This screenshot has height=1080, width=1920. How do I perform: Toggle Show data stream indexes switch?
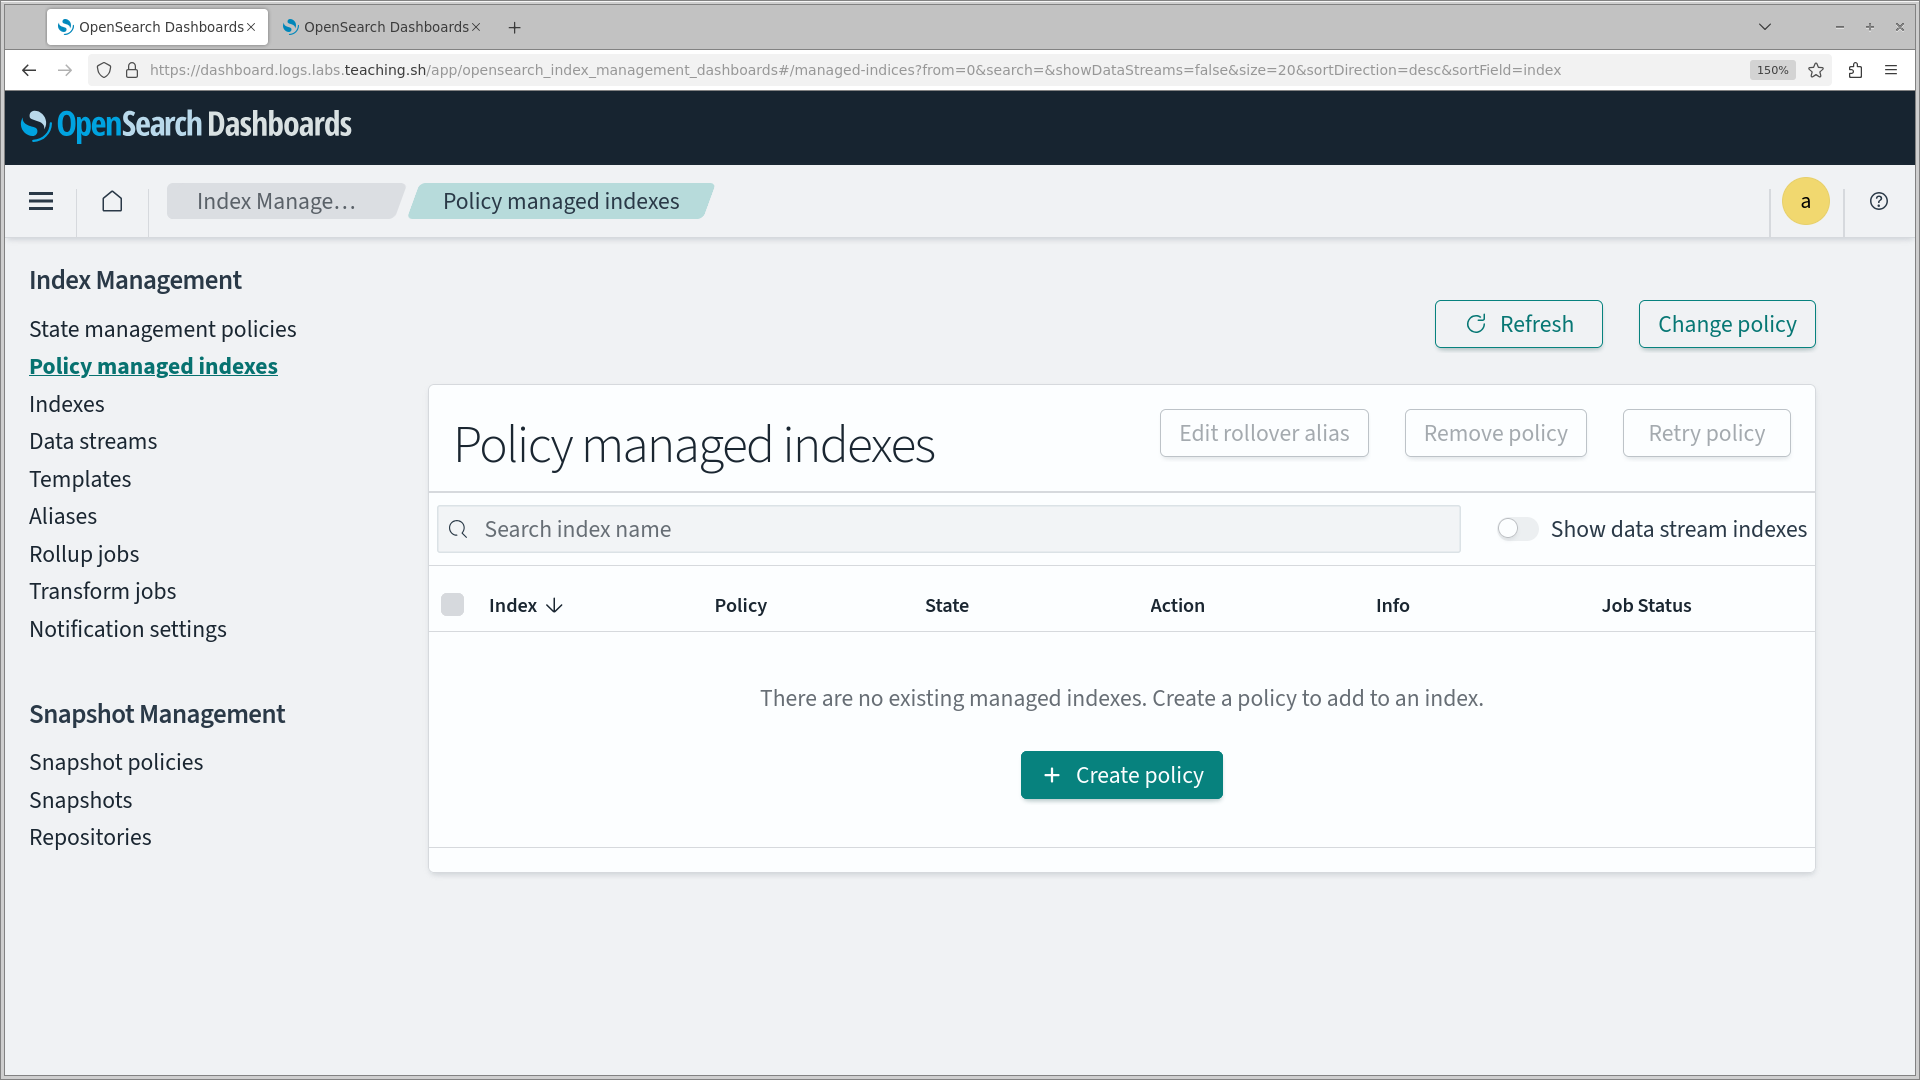click(1517, 529)
